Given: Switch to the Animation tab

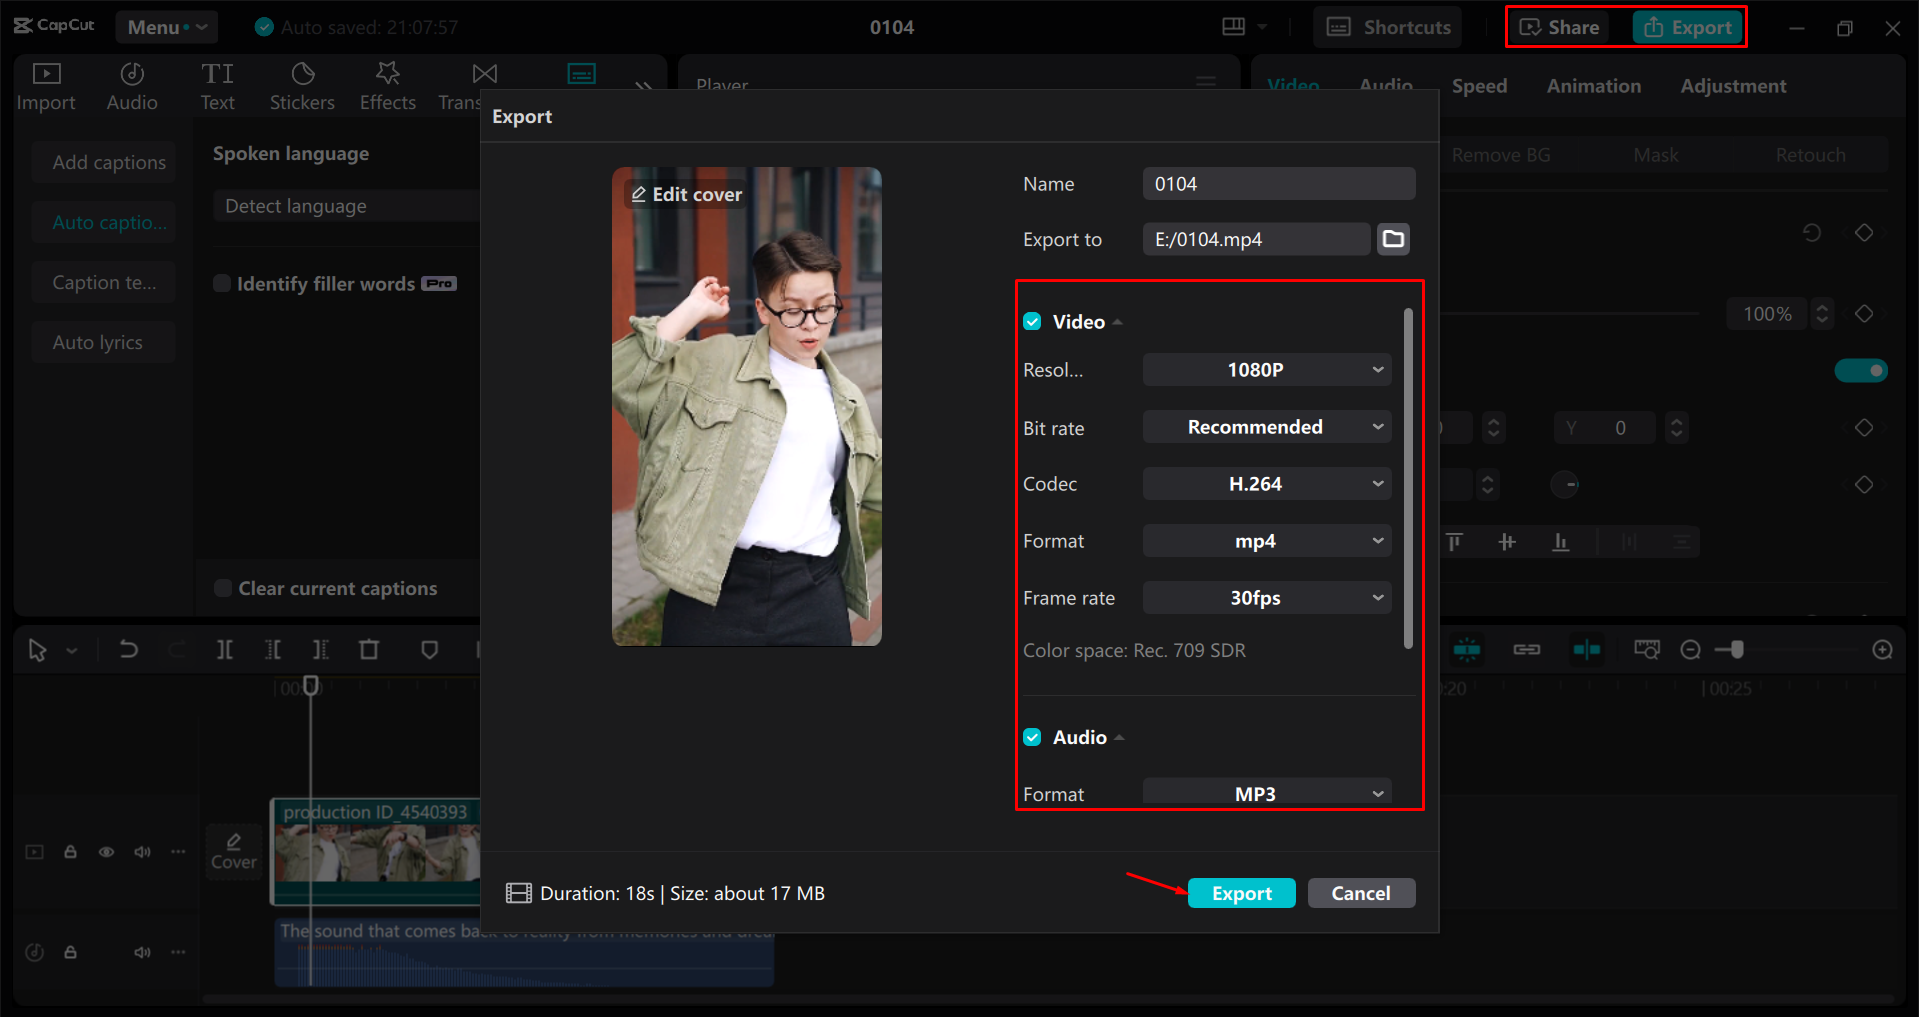Looking at the screenshot, I should coord(1592,86).
